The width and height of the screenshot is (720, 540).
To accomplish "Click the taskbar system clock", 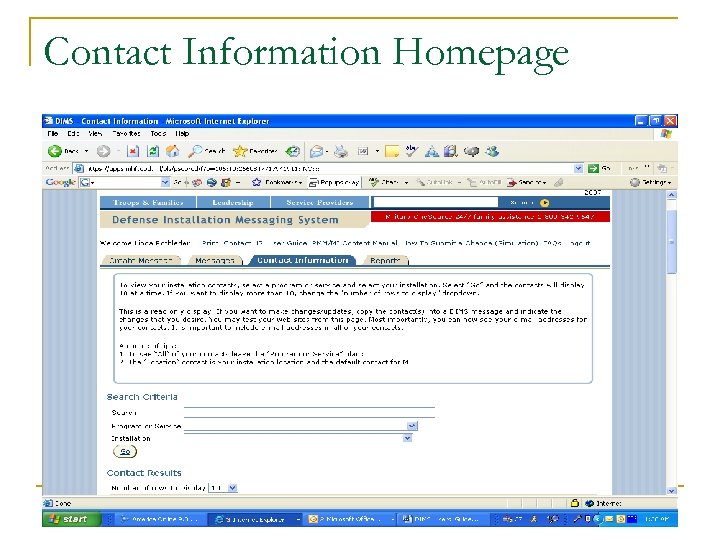I will click(657, 519).
